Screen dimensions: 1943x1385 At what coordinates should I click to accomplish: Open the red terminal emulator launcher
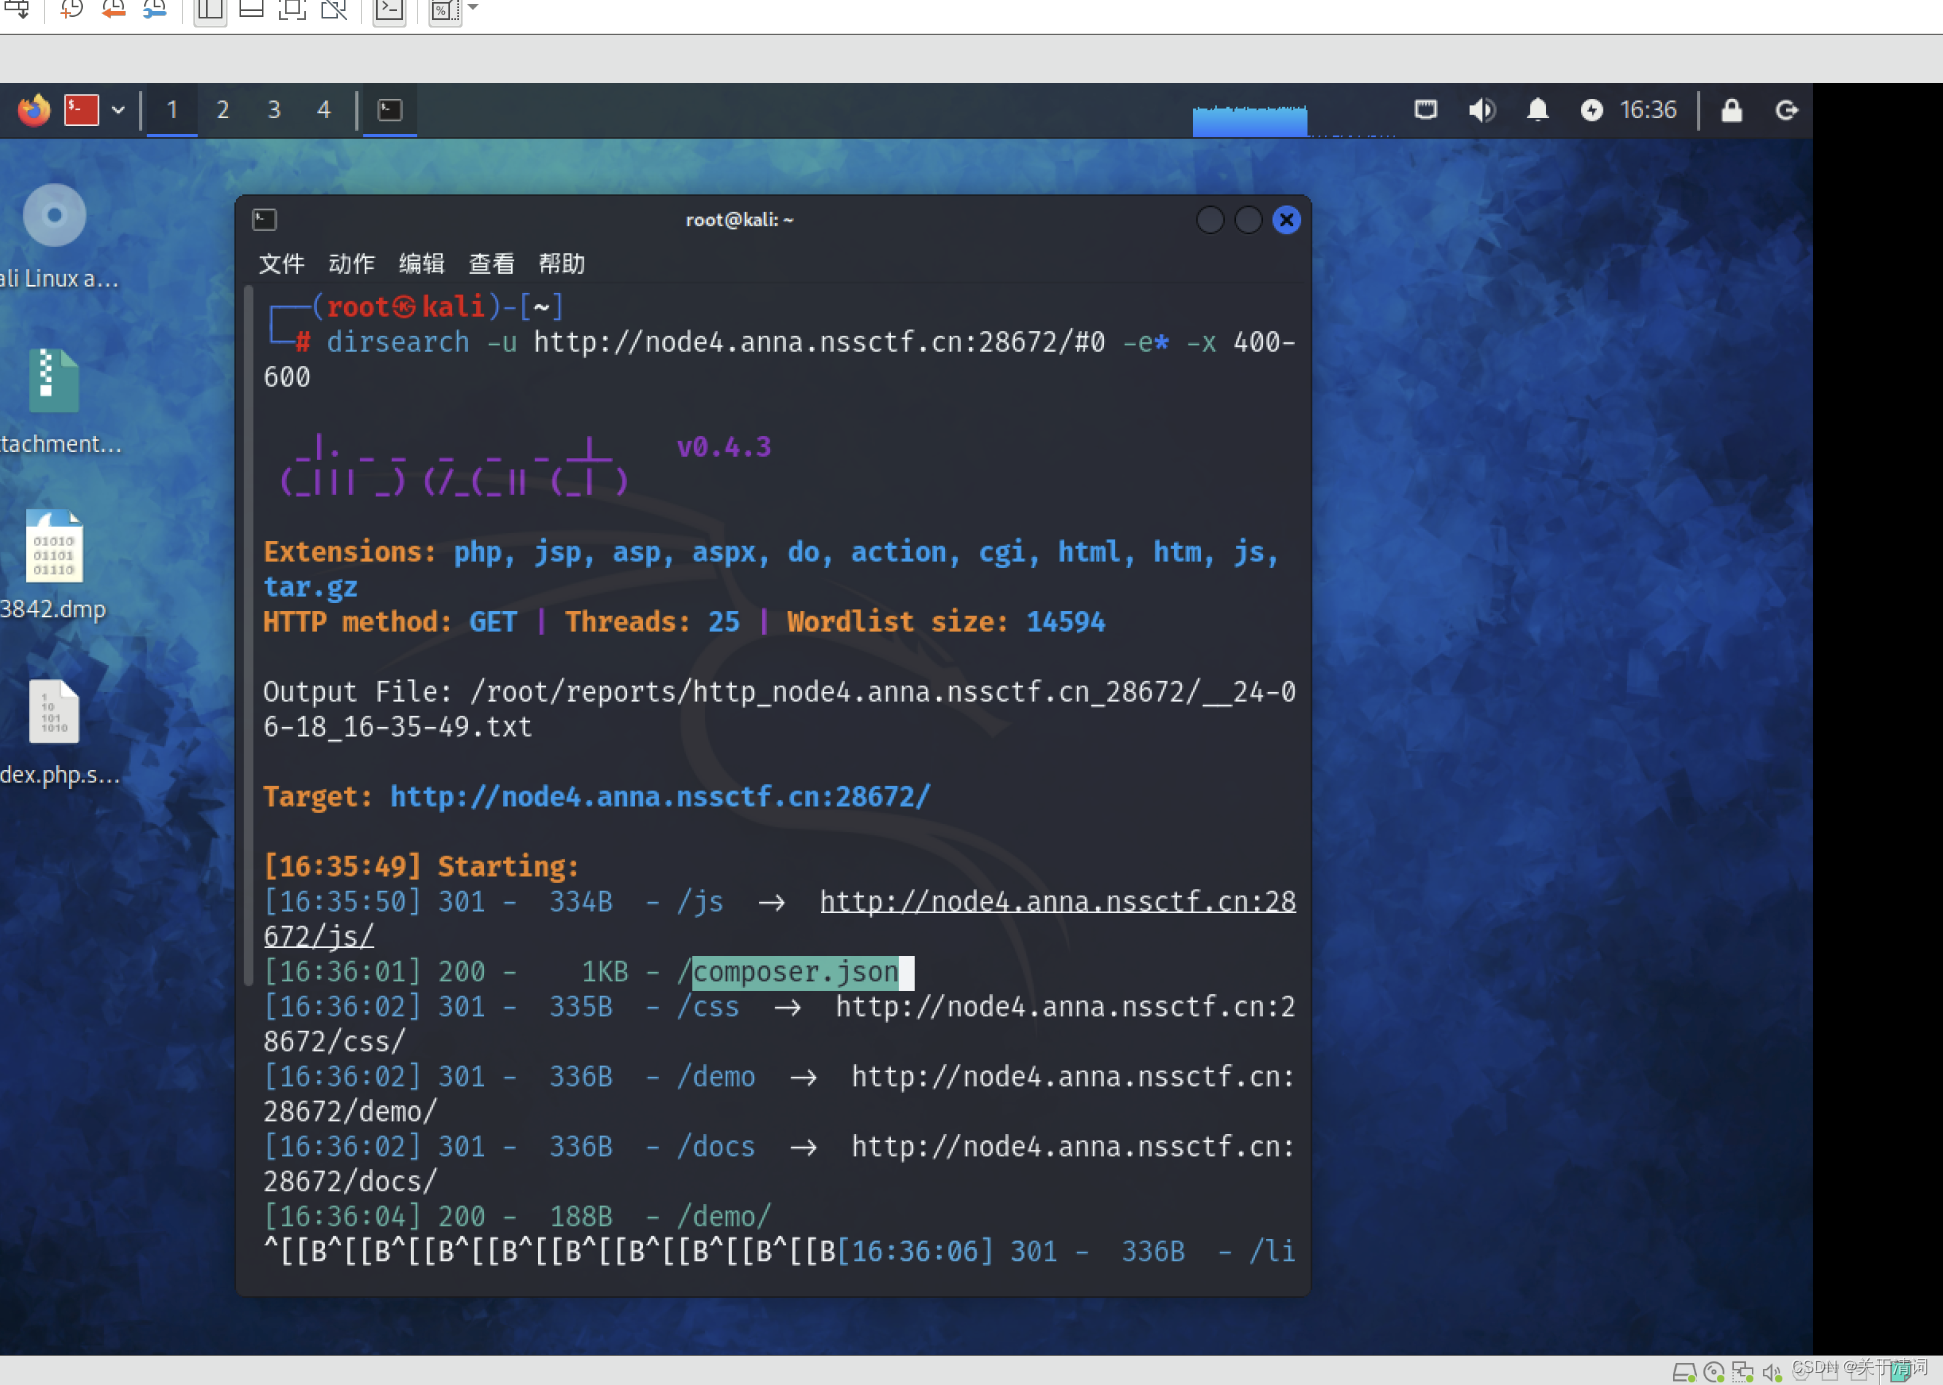point(81,110)
